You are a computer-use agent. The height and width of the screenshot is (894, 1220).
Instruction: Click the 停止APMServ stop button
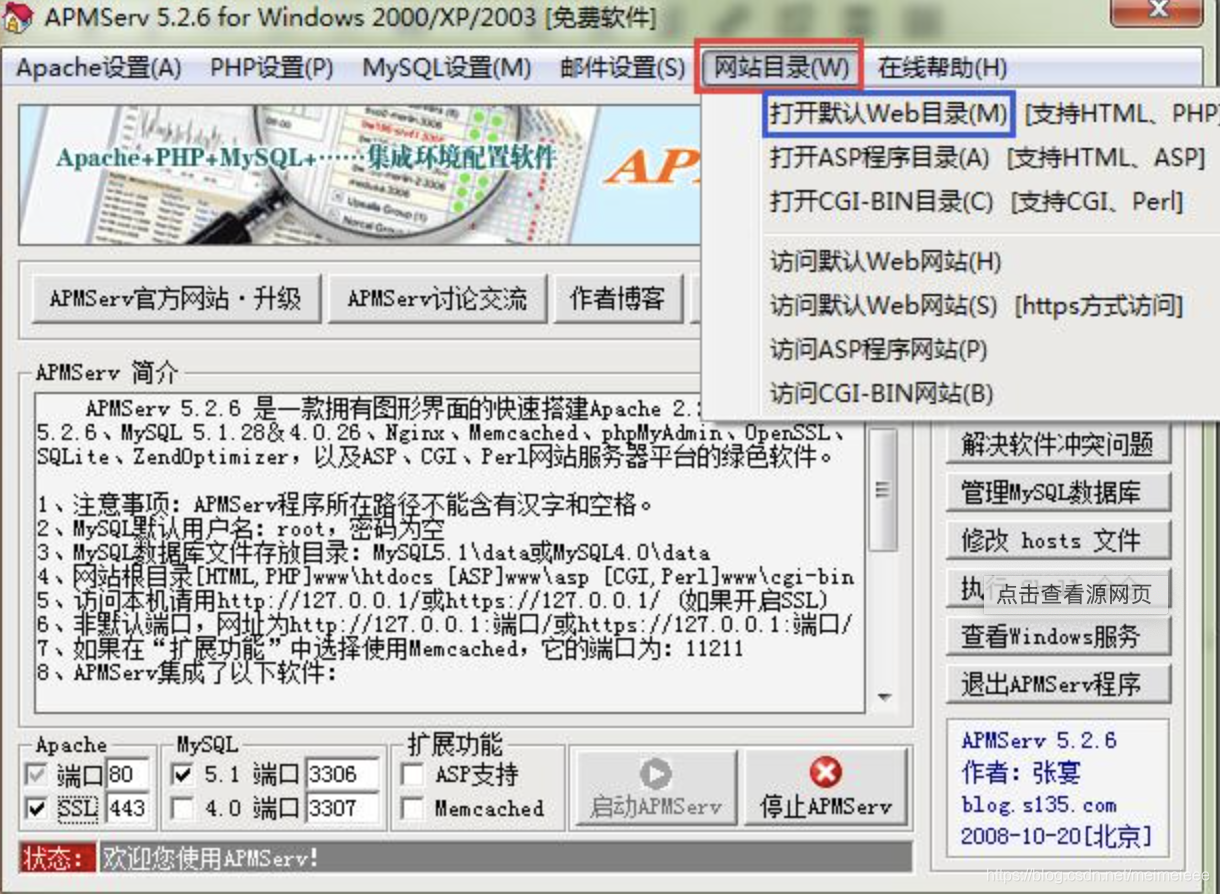tap(826, 787)
